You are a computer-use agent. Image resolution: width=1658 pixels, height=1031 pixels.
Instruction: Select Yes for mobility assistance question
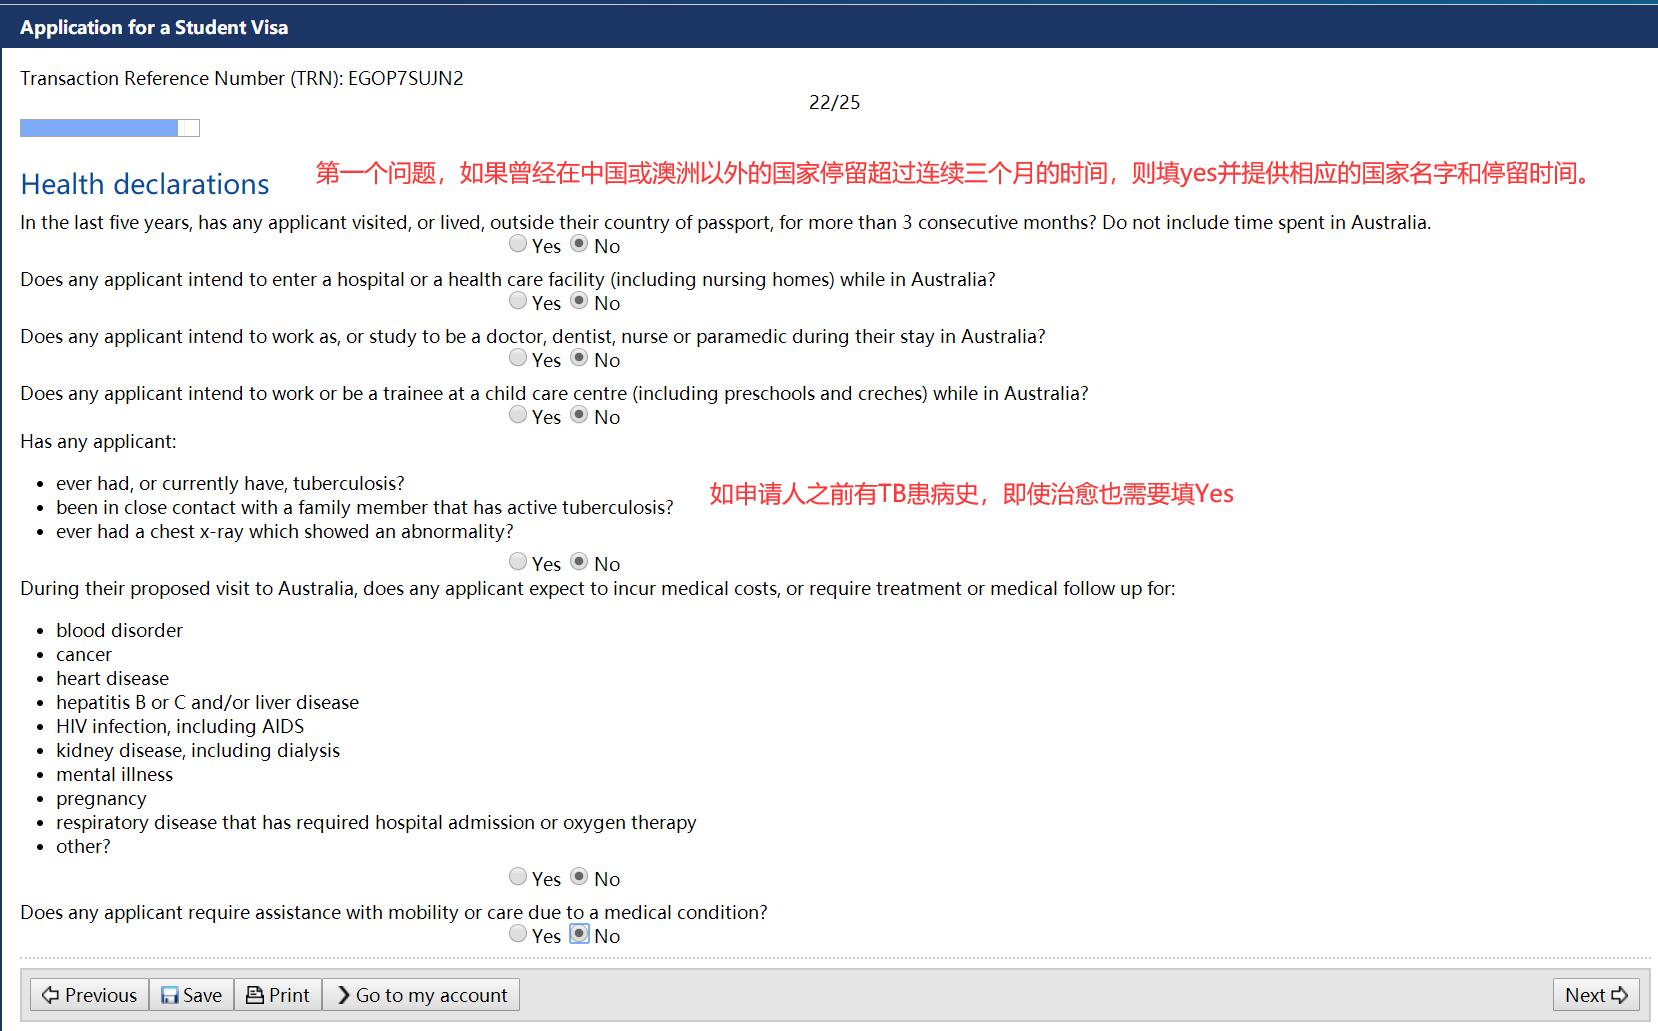(x=518, y=934)
